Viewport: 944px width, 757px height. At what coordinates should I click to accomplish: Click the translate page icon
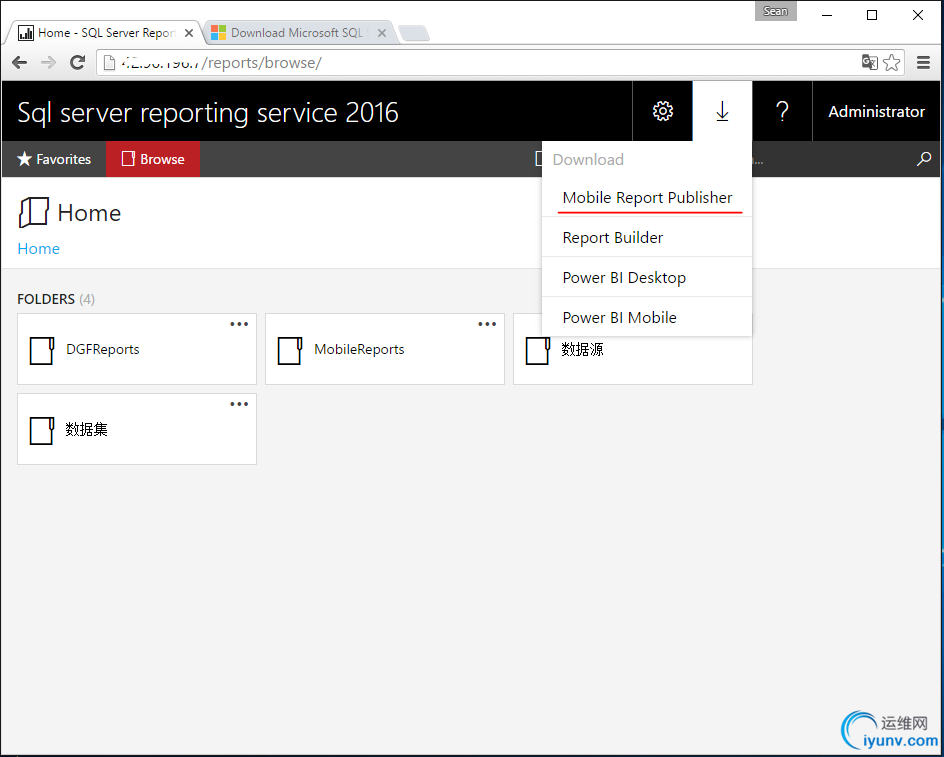click(x=869, y=62)
